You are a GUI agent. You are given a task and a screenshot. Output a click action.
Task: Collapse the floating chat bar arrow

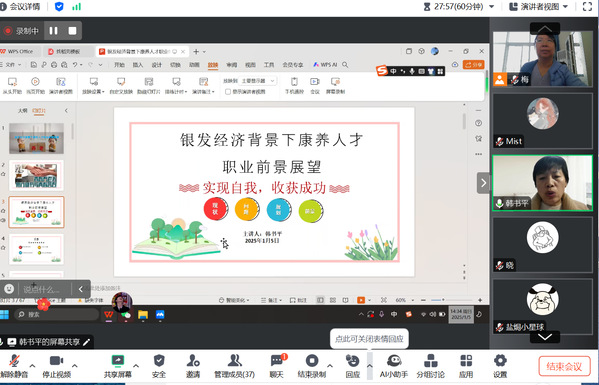click(81, 289)
